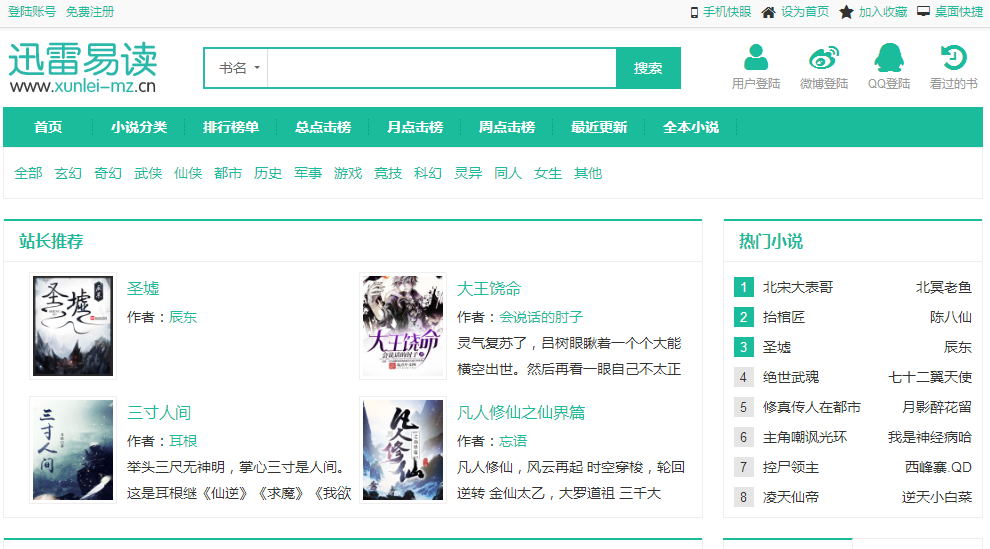Click the 免费注册 link
Viewport: 990px width, 549px height.
[x=90, y=12]
